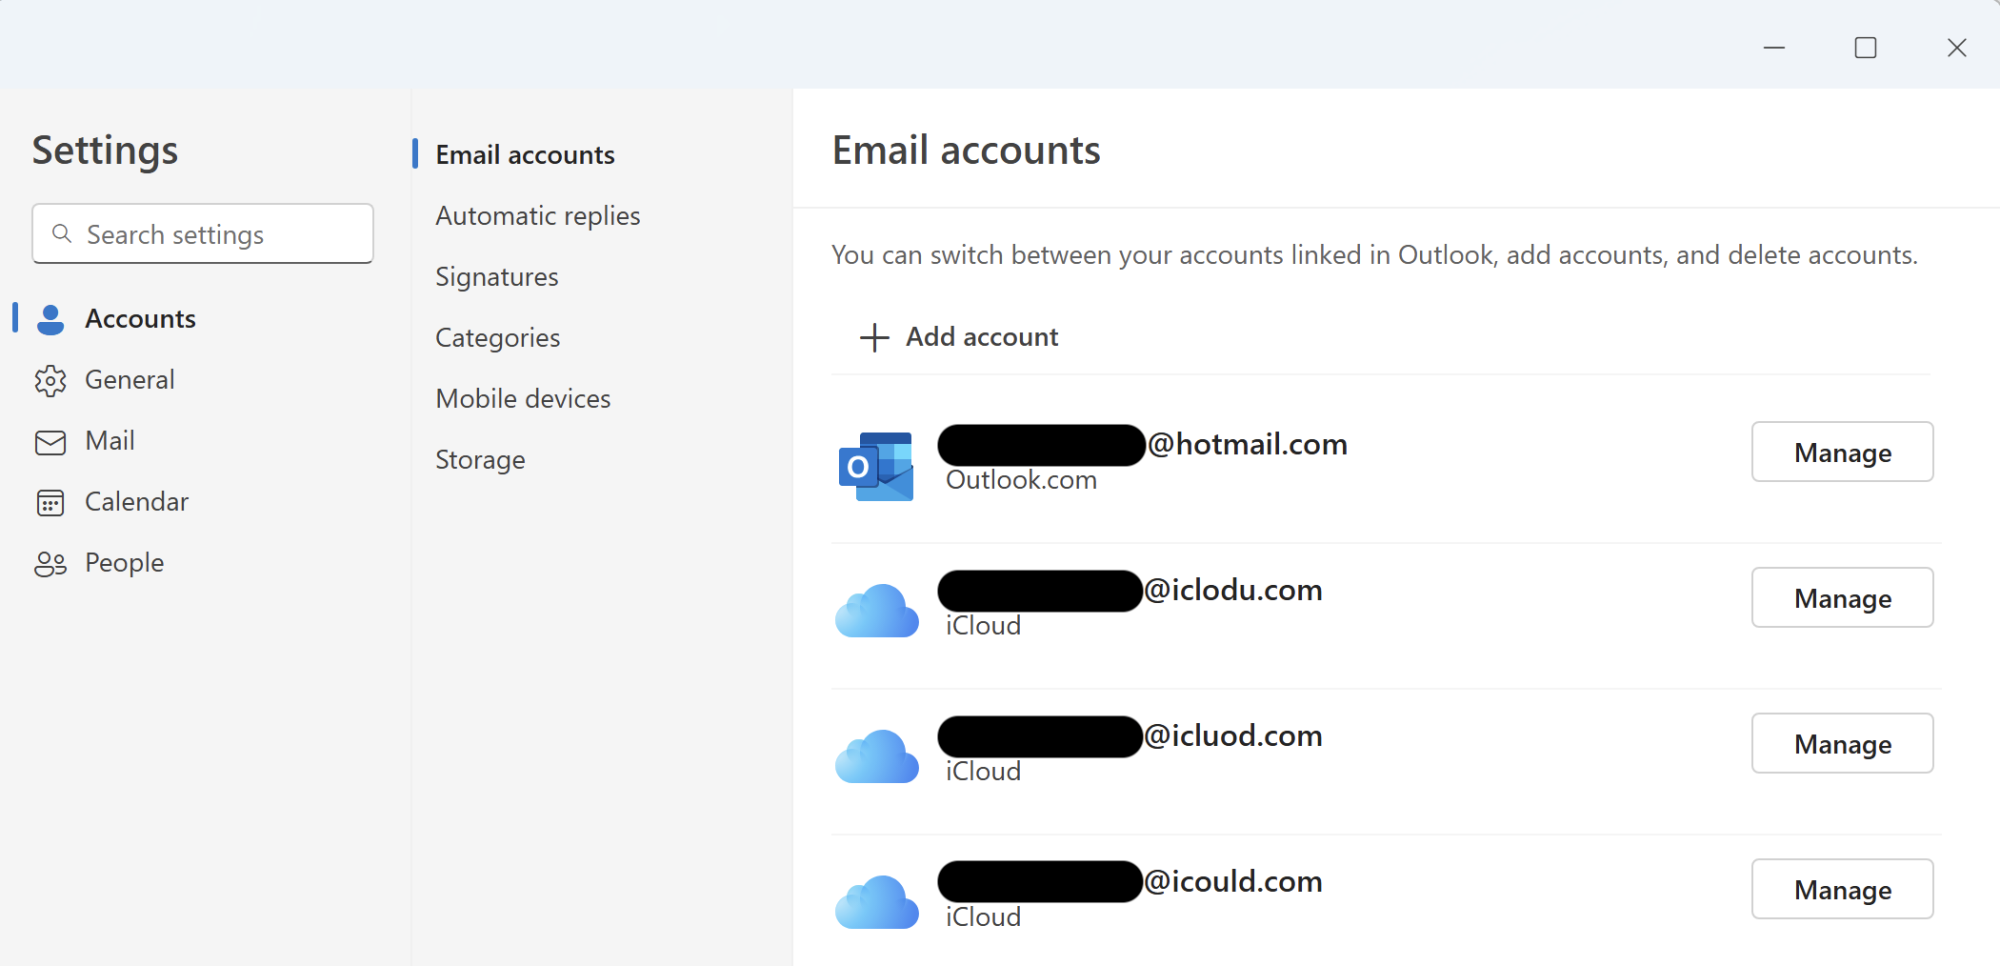Open People settings
2000x966 pixels.
pyautogui.click(x=124, y=563)
